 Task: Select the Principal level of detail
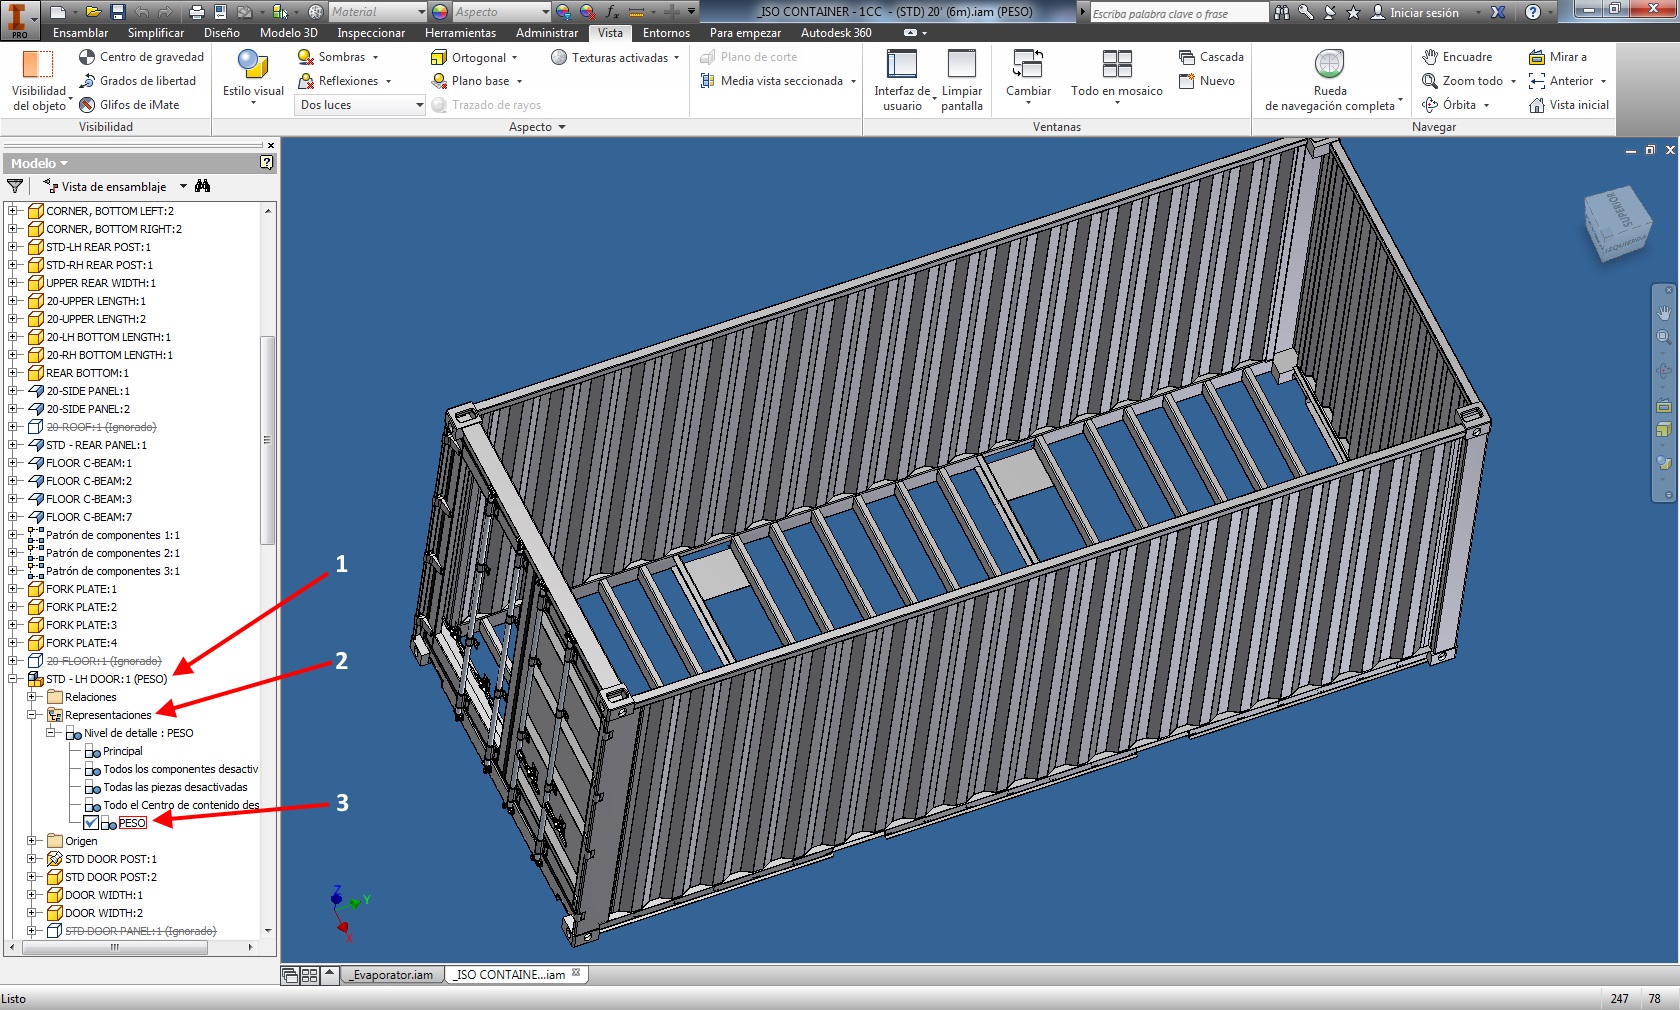tap(123, 751)
